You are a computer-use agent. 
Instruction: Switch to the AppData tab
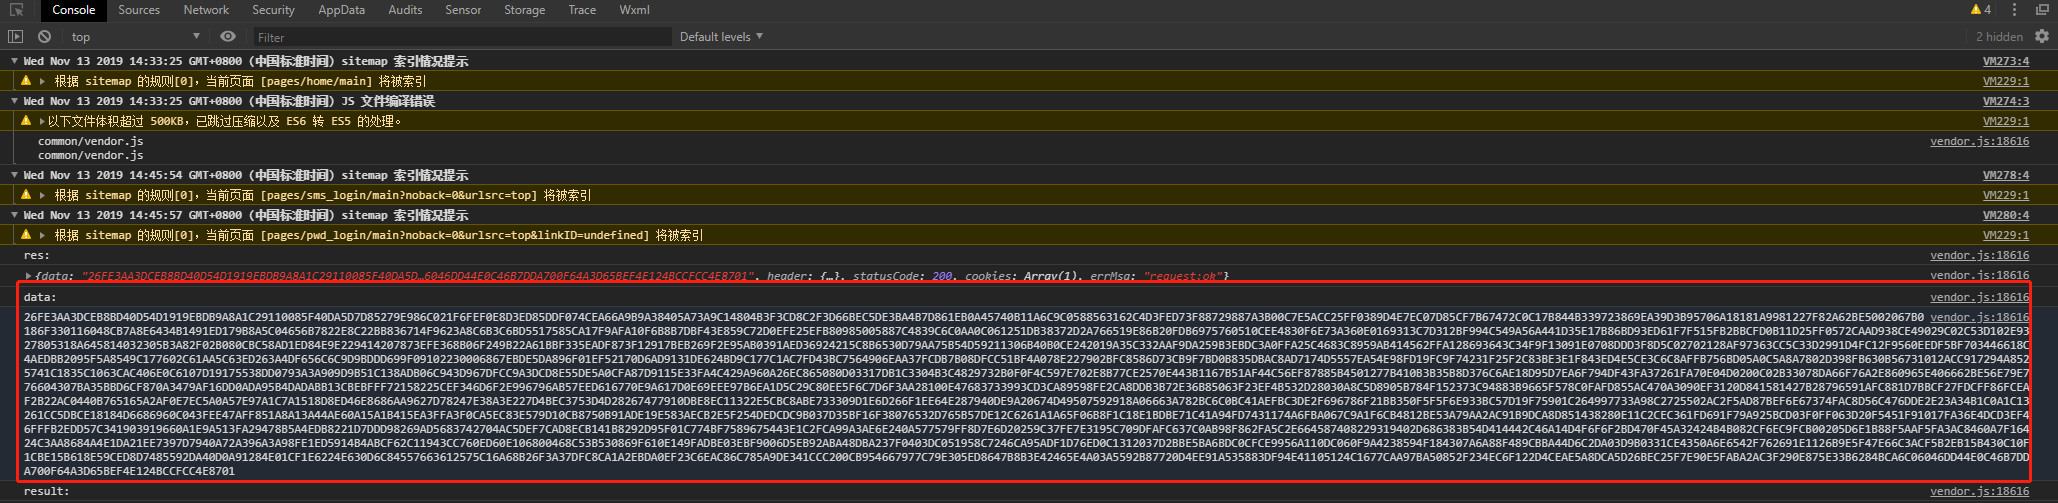[341, 10]
